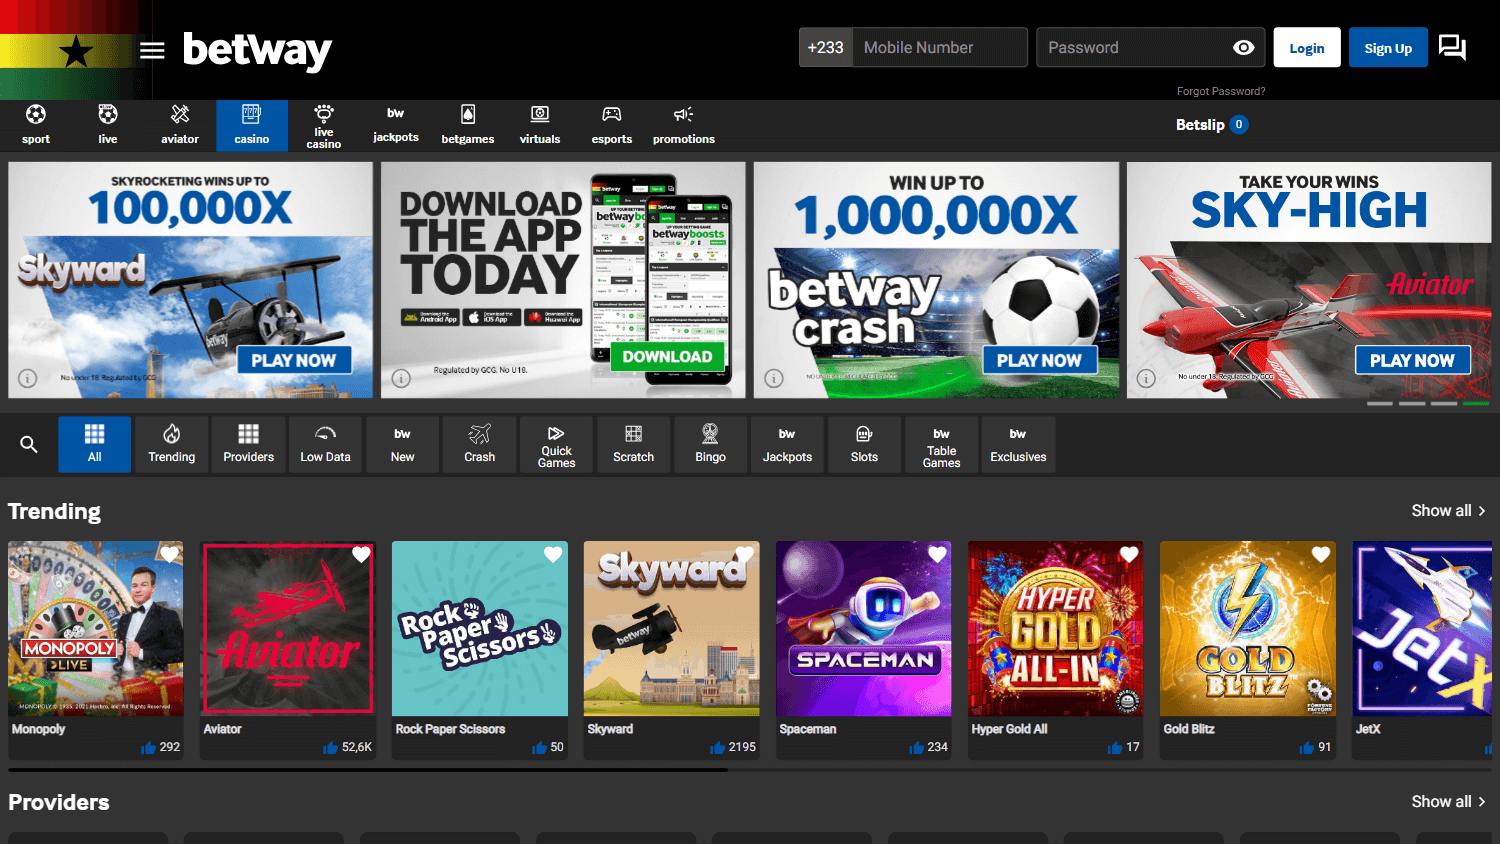This screenshot has width=1500, height=844.
Task: Click the info icon on Aviator banner
Action: pos(1146,378)
